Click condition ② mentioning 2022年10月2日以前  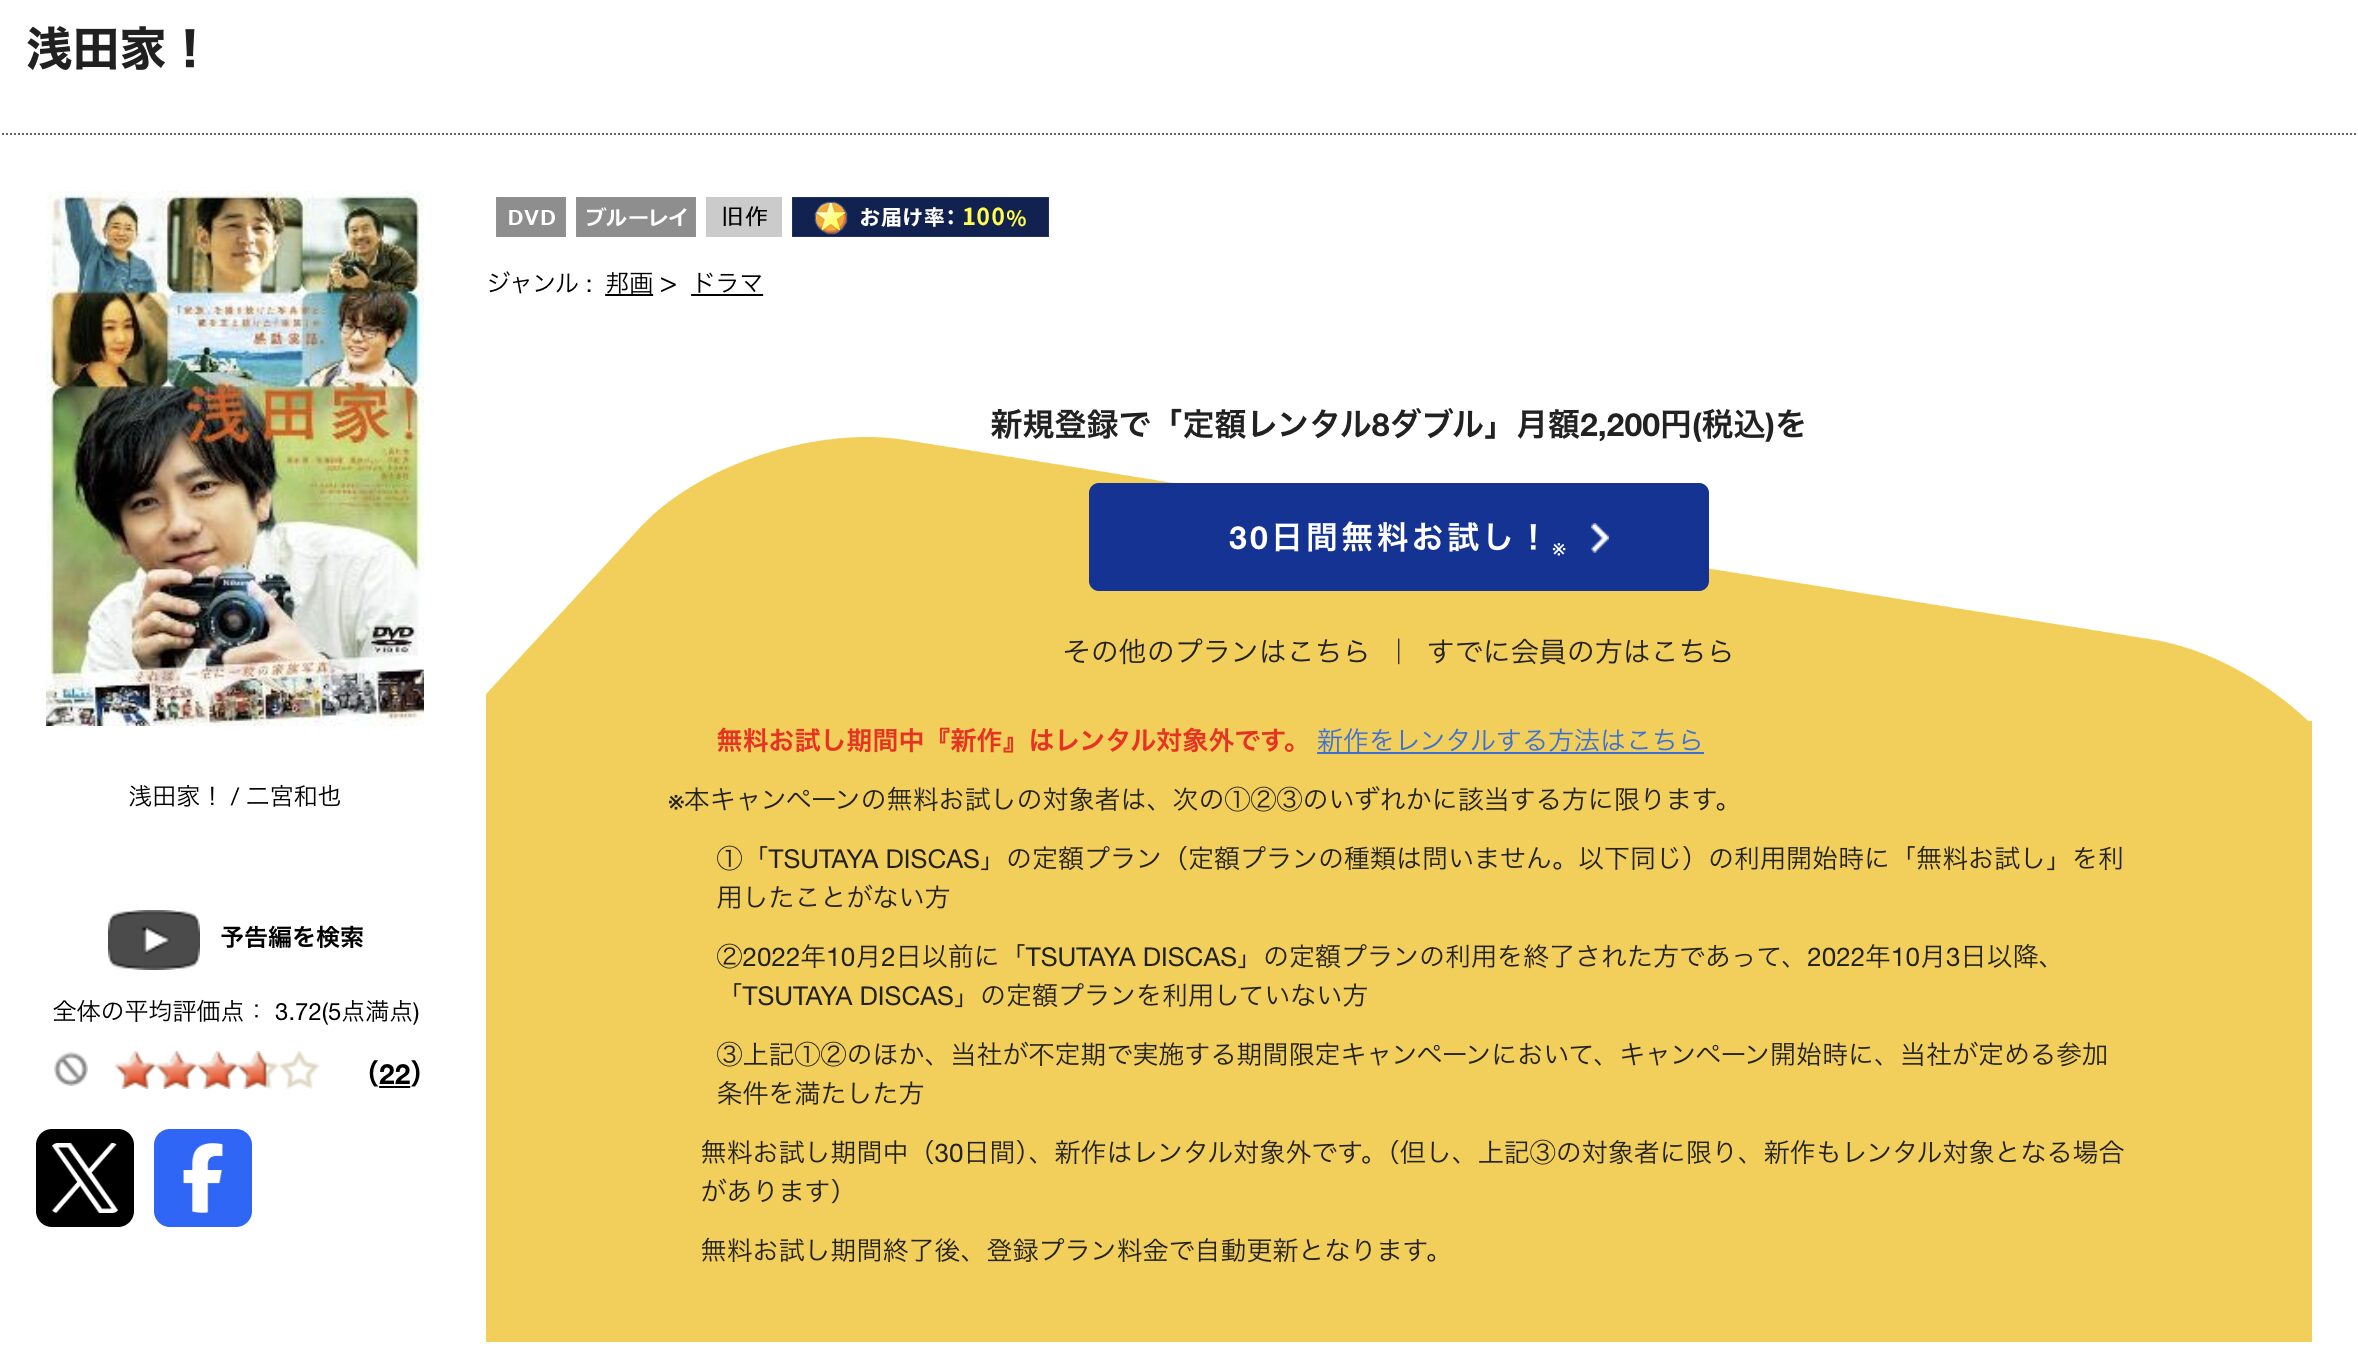1384,975
